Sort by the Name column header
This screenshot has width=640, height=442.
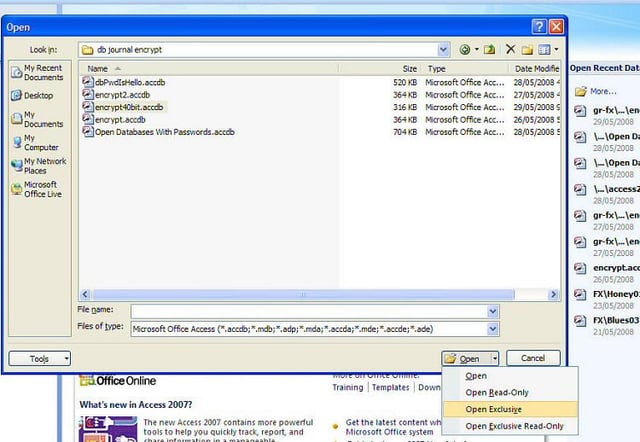pos(208,69)
